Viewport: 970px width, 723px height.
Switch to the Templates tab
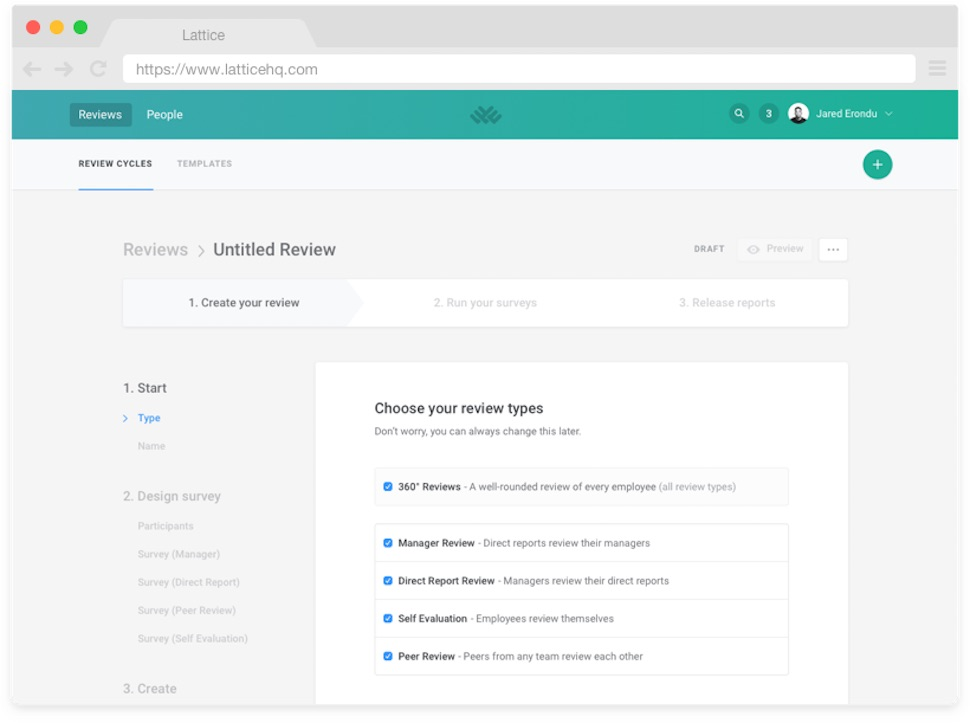pyautogui.click(x=204, y=163)
